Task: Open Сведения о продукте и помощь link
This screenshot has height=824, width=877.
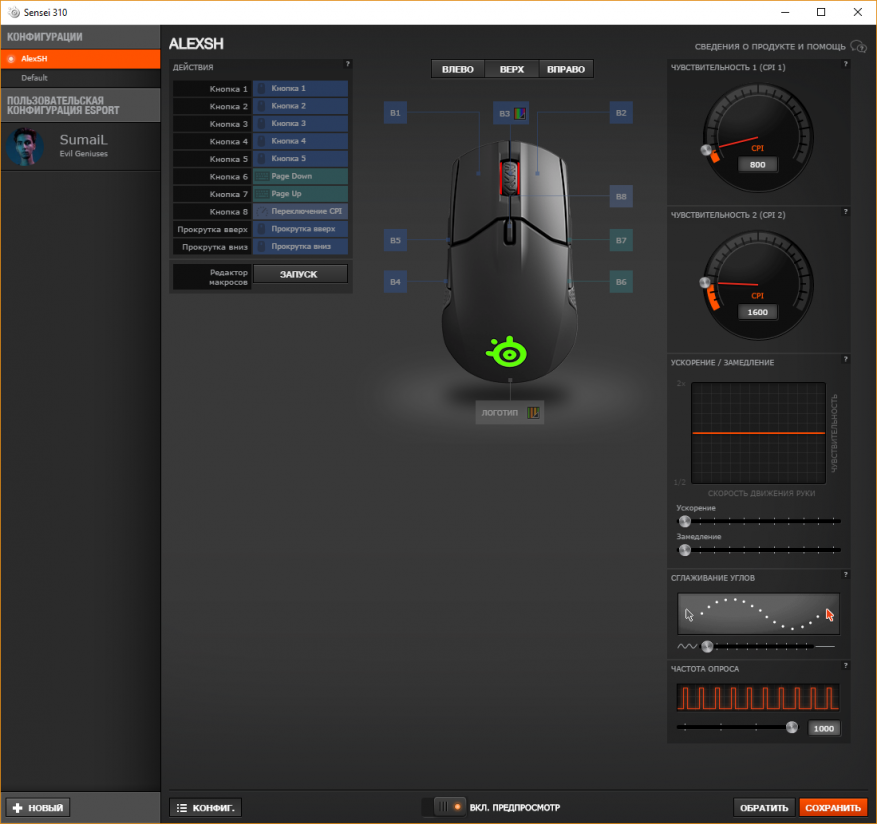Action: [x=770, y=46]
